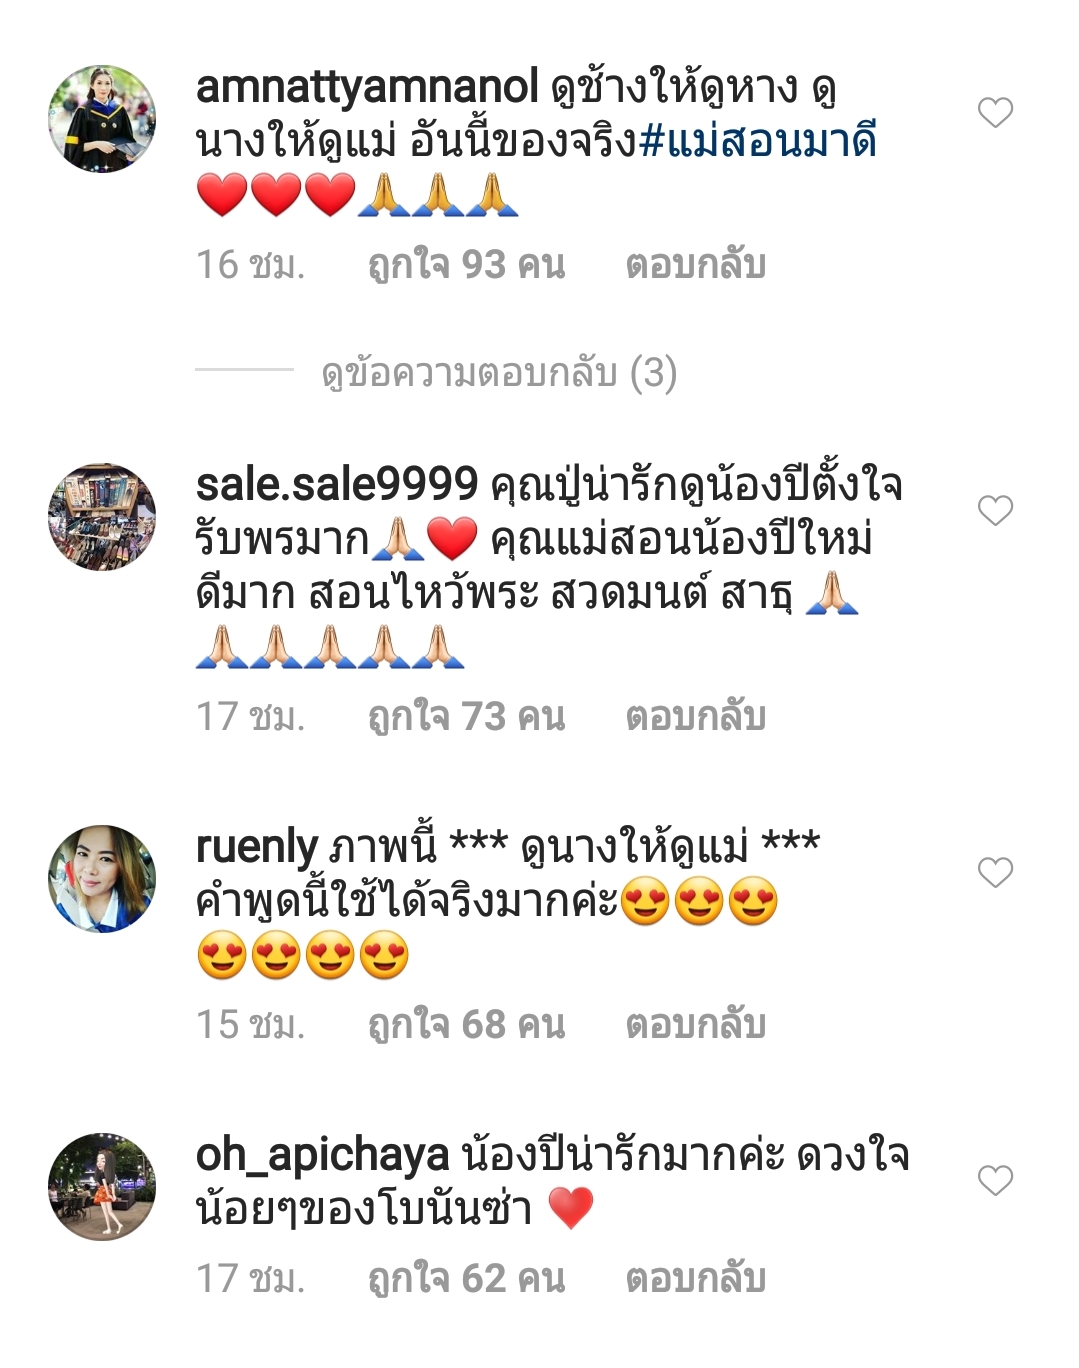Expand the 3 replies under amnattyamnanol's comment

tap(499, 373)
